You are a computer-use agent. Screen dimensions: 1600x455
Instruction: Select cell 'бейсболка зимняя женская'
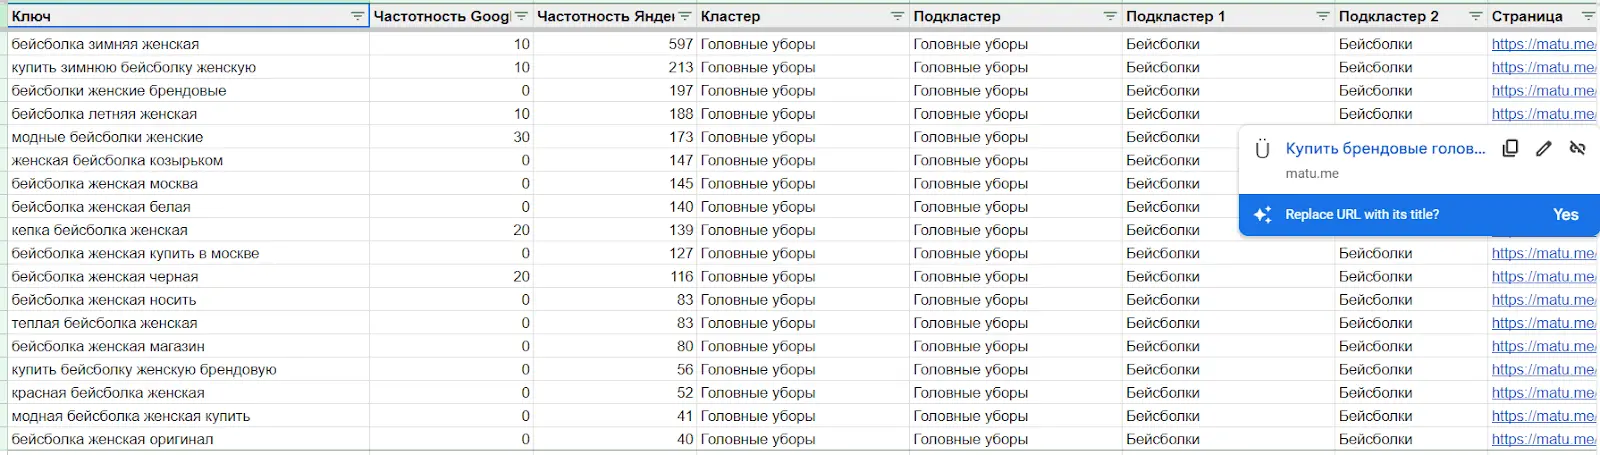[x=105, y=44]
